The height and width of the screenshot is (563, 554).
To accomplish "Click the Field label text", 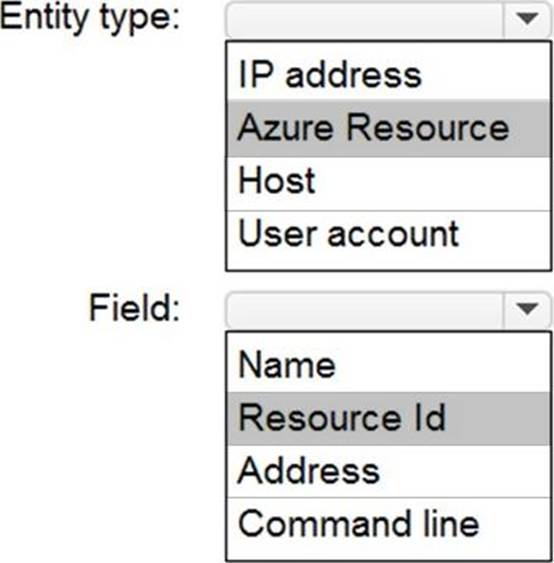I will [x=134, y=307].
